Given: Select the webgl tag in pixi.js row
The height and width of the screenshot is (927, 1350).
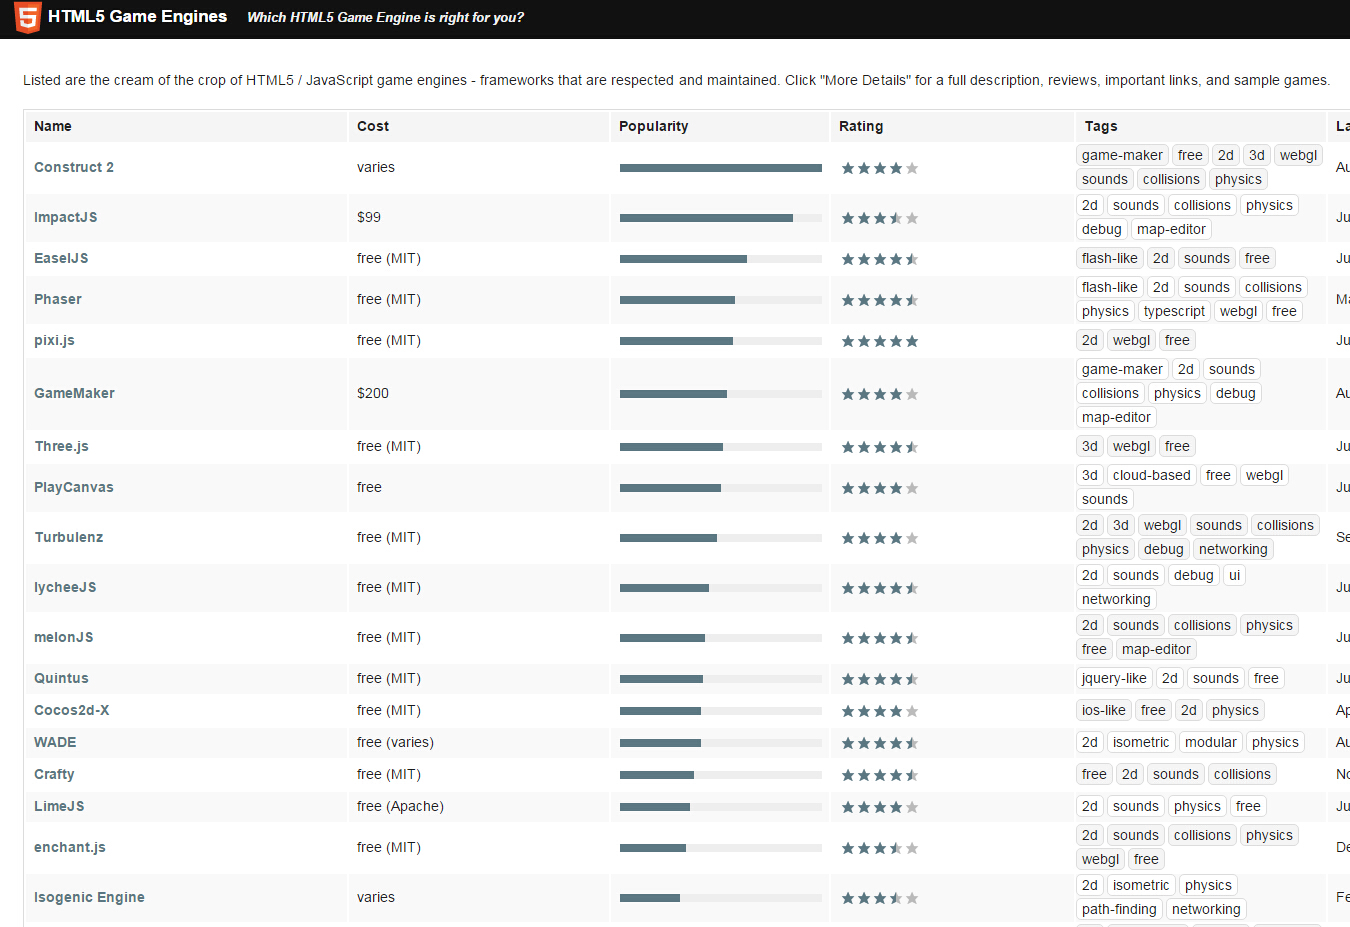Looking at the screenshot, I should pyautogui.click(x=1131, y=340).
